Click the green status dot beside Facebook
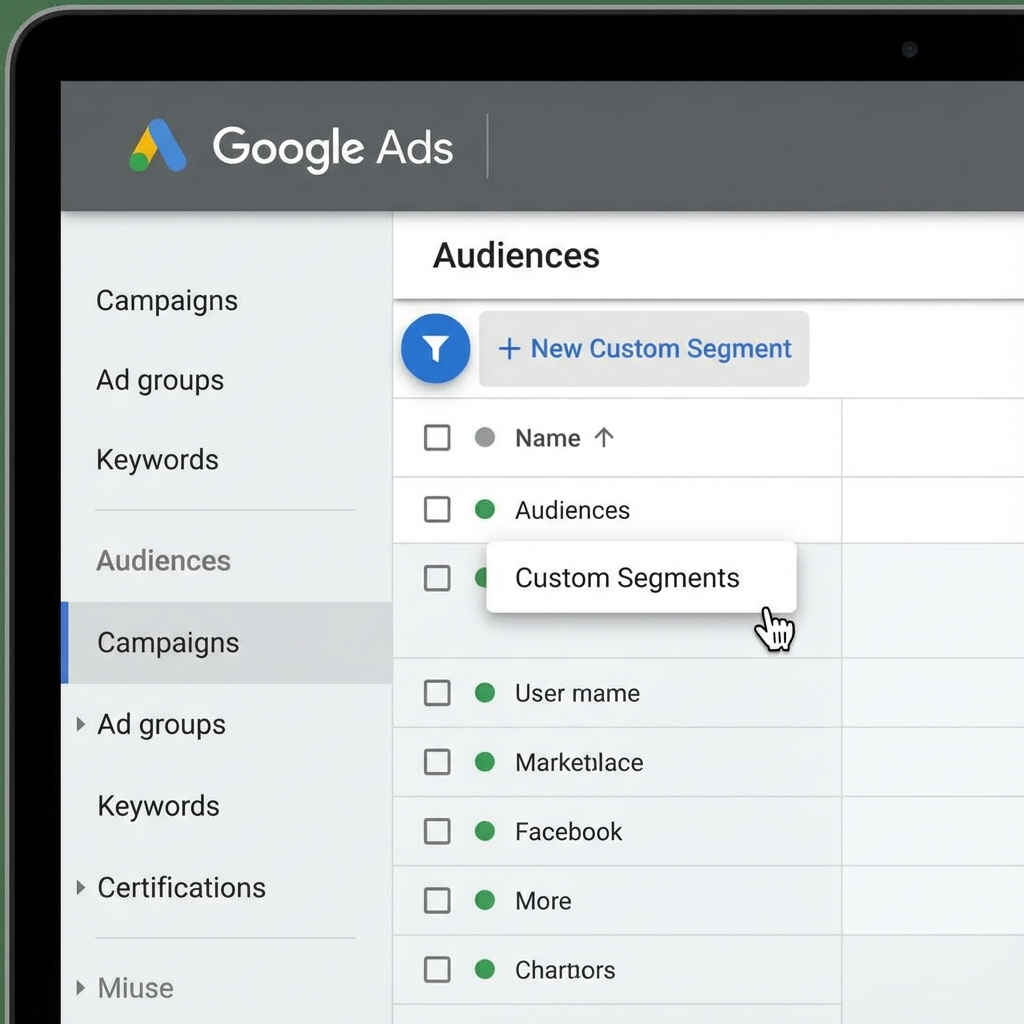1024x1024 pixels. [485, 831]
